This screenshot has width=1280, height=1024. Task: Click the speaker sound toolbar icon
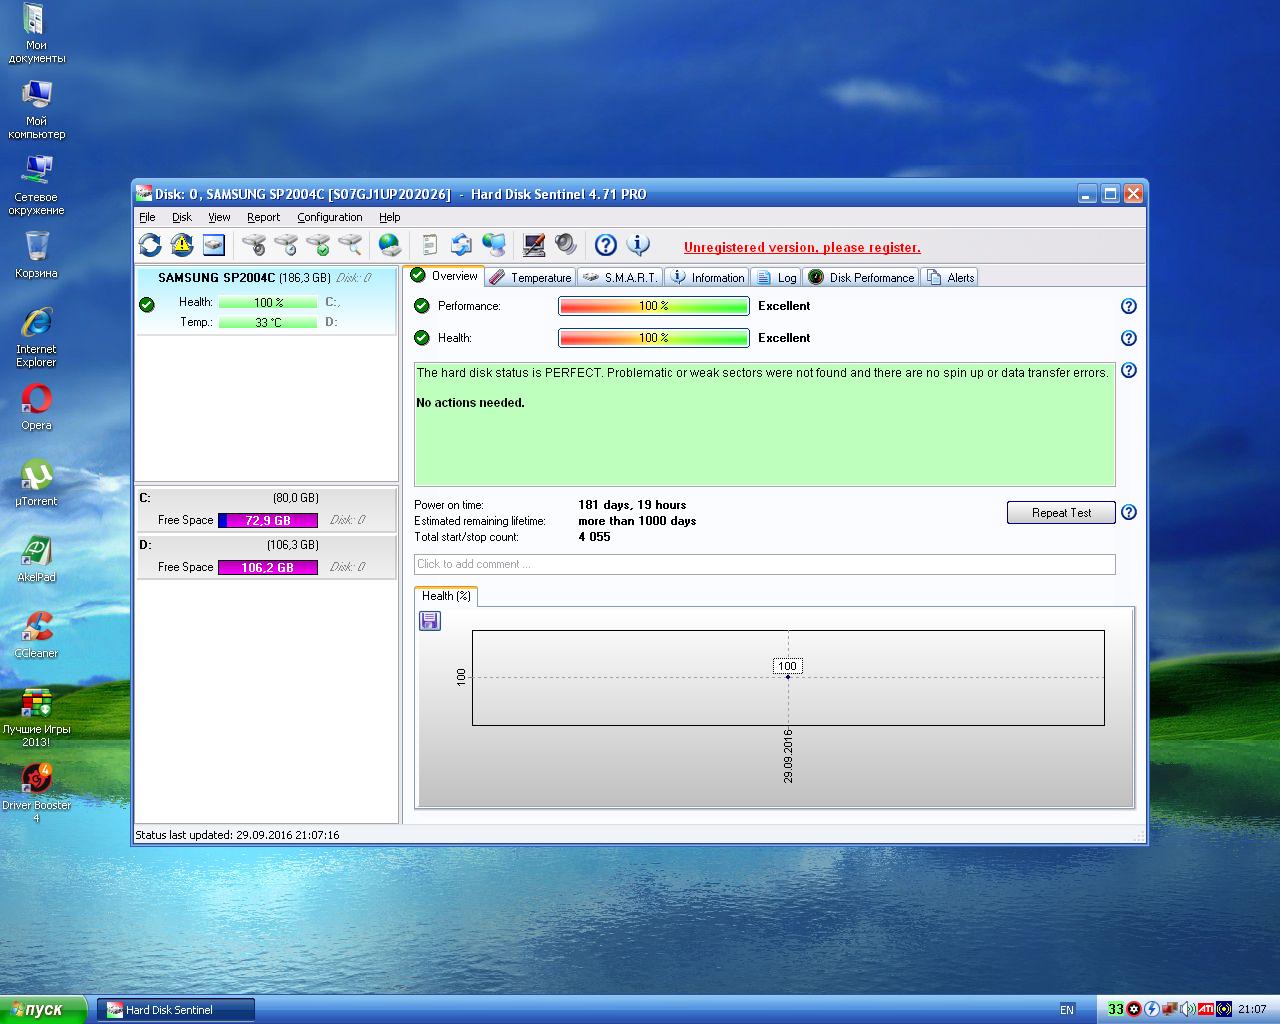566,245
